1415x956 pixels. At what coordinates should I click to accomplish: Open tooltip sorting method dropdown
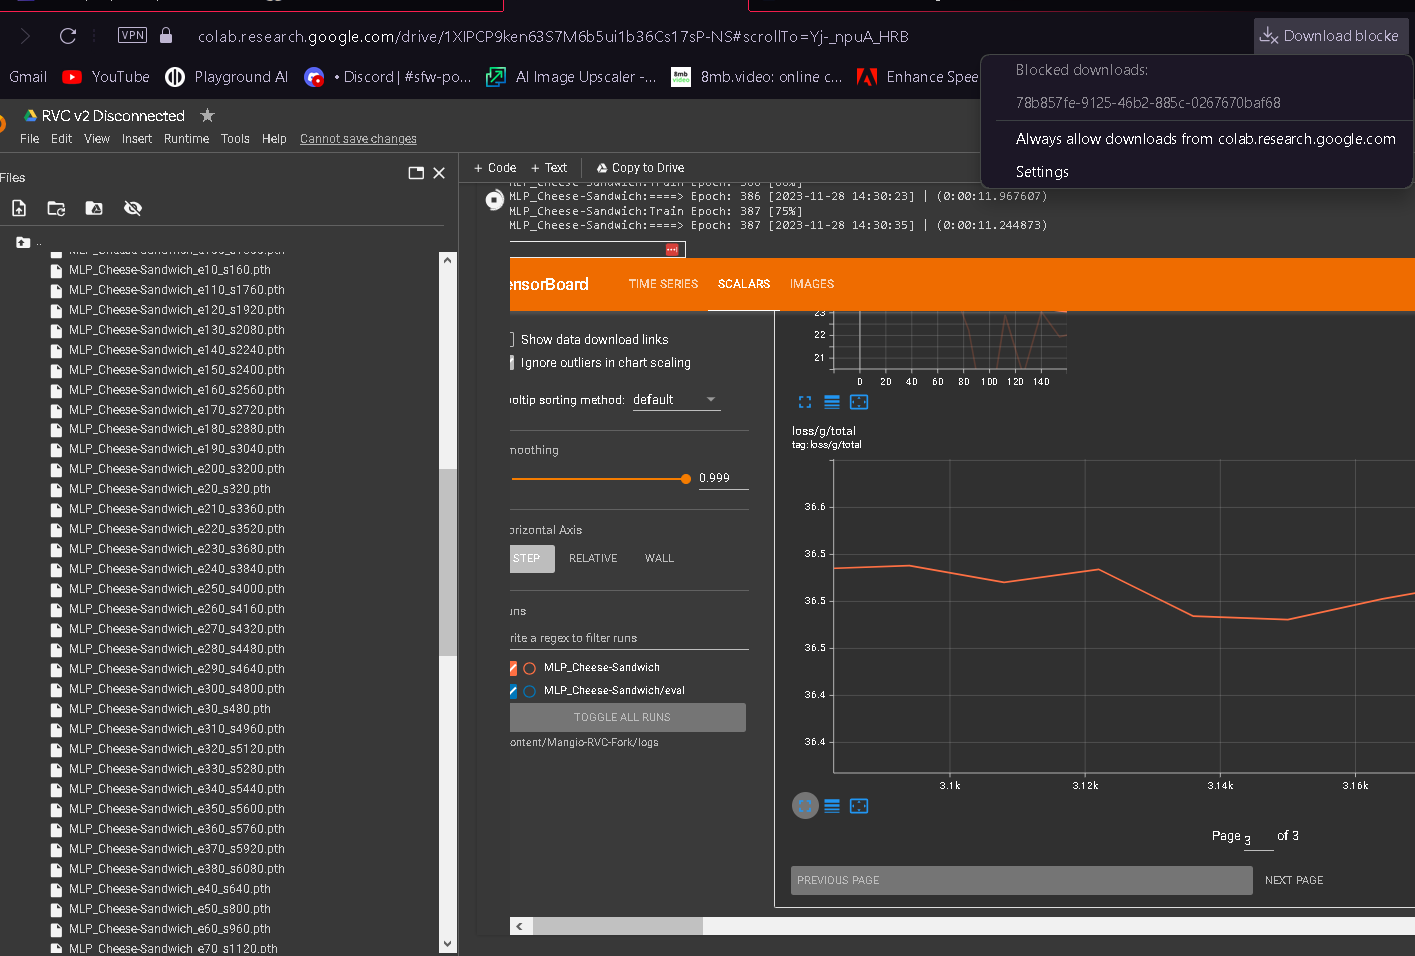676,400
